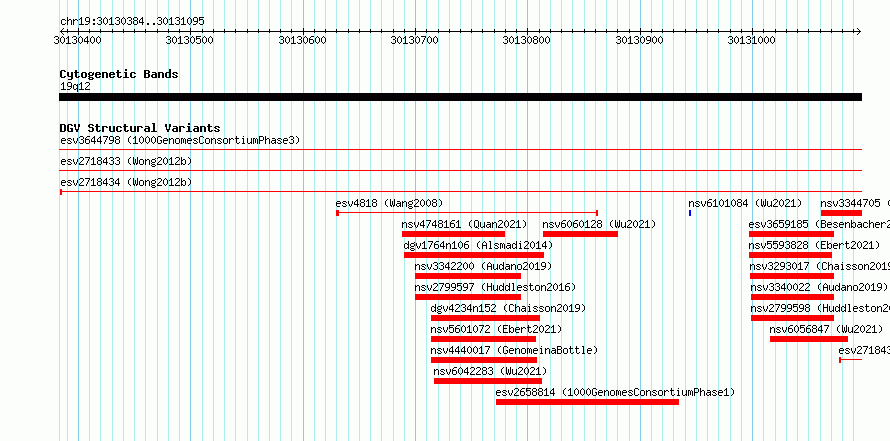This screenshot has width=890, height=441.
Task: Select ruler position 30130600
Action: (x=303, y=40)
